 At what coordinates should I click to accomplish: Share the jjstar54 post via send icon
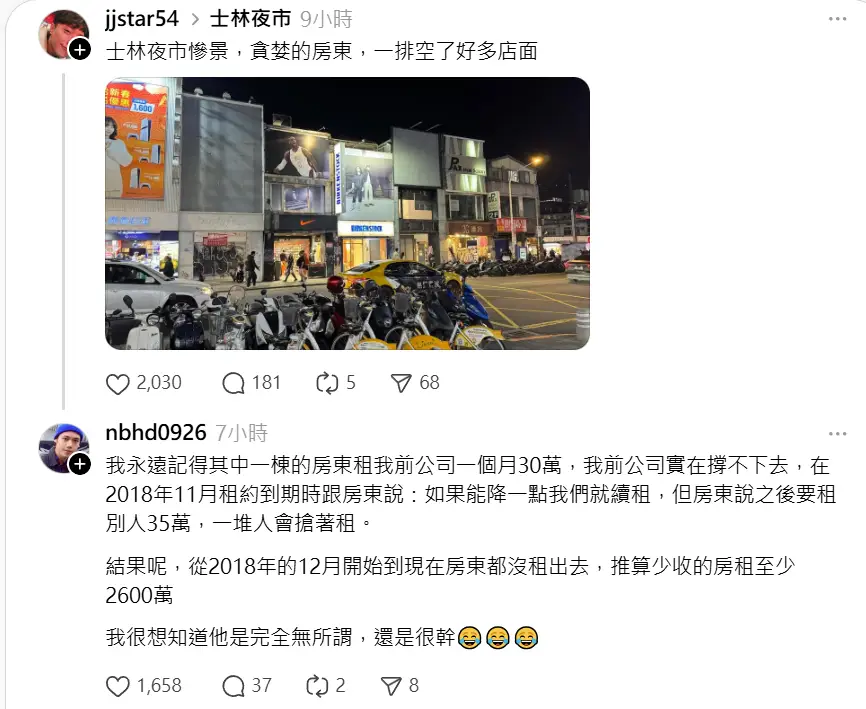(x=402, y=383)
